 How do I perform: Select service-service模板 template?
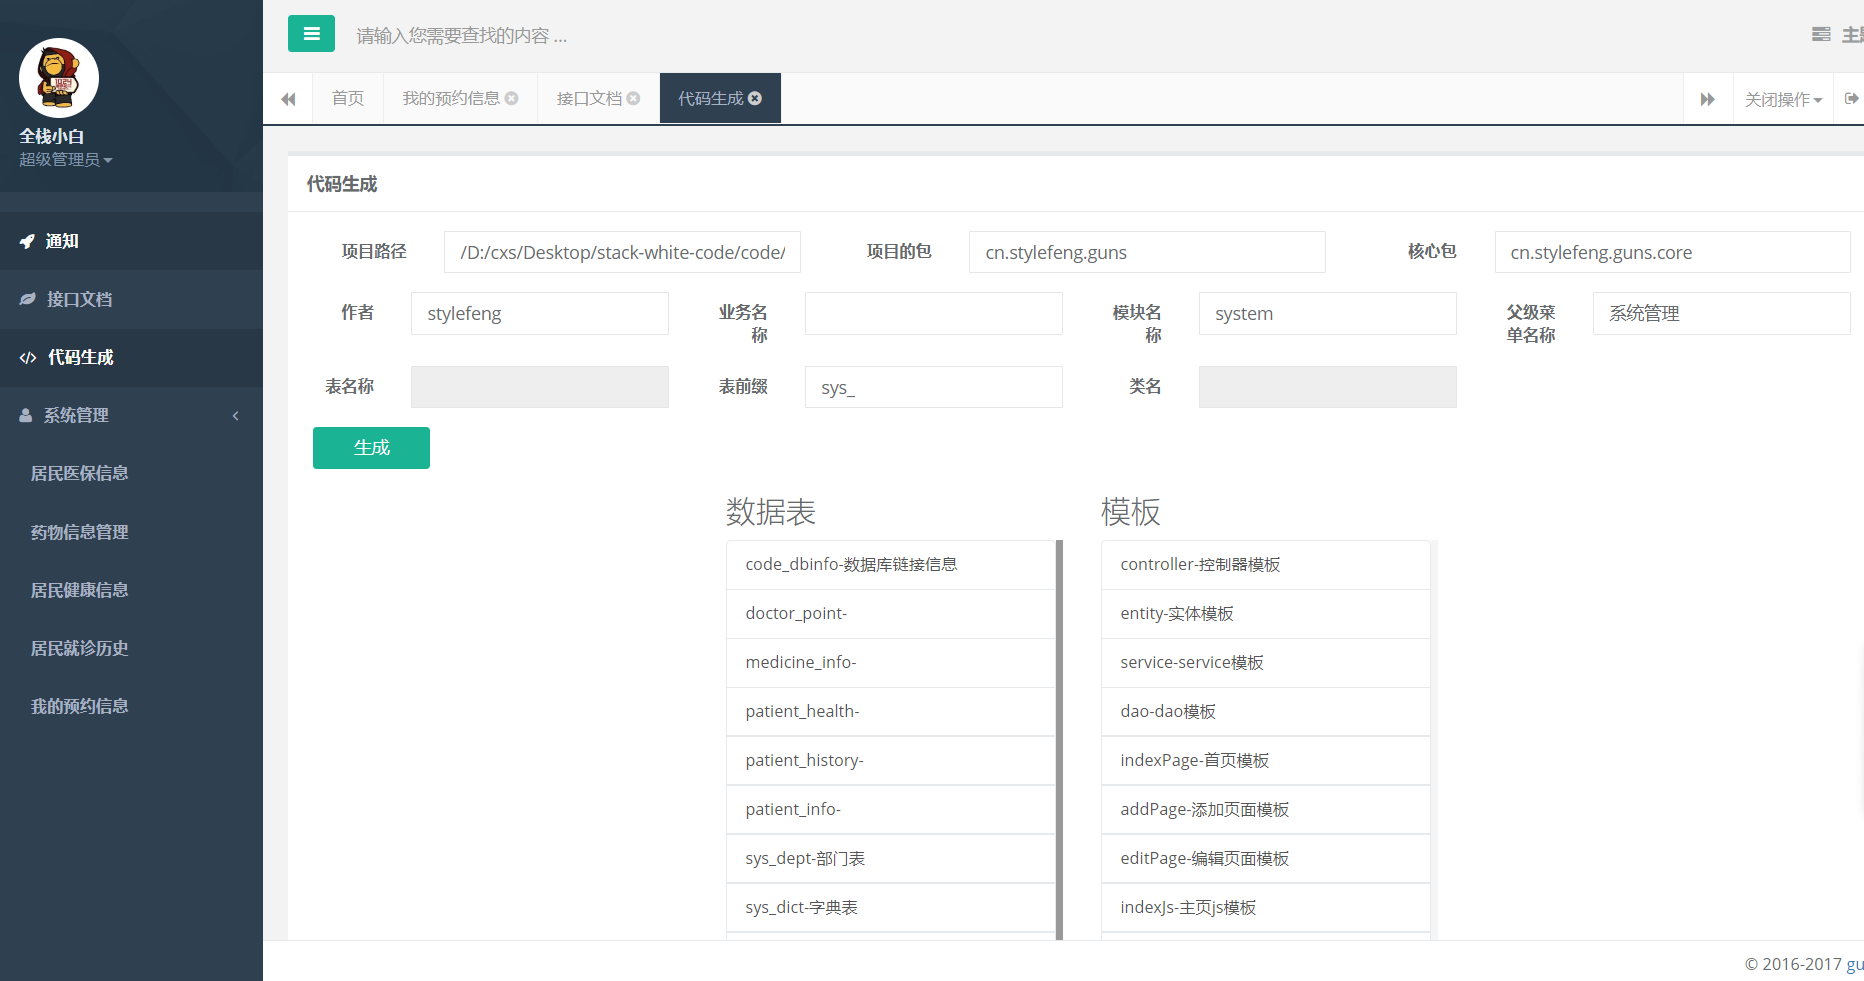pos(1265,663)
